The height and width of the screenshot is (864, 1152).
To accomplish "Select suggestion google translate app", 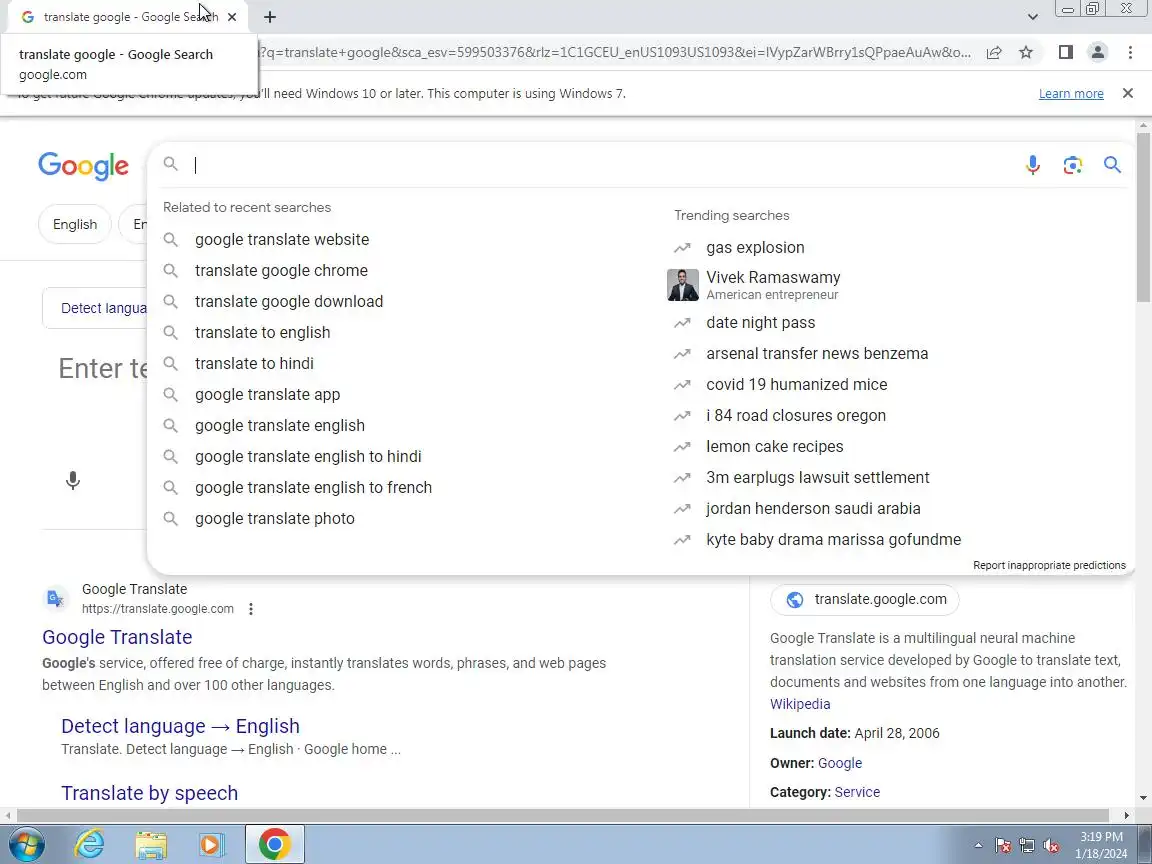I will (267, 395).
